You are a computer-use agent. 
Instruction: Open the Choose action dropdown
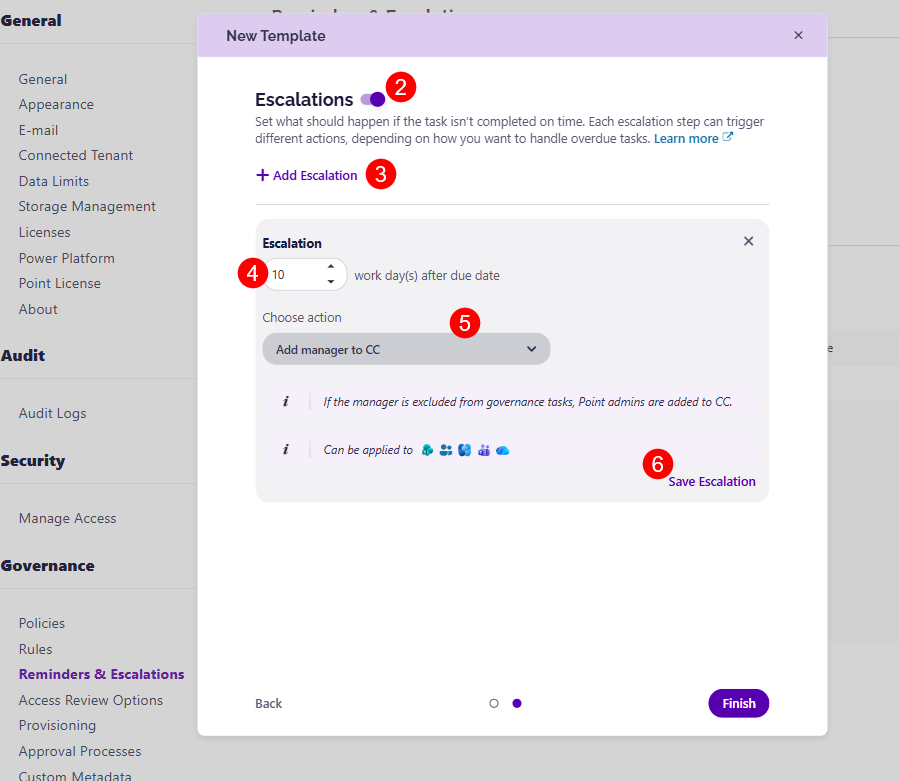point(406,349)
